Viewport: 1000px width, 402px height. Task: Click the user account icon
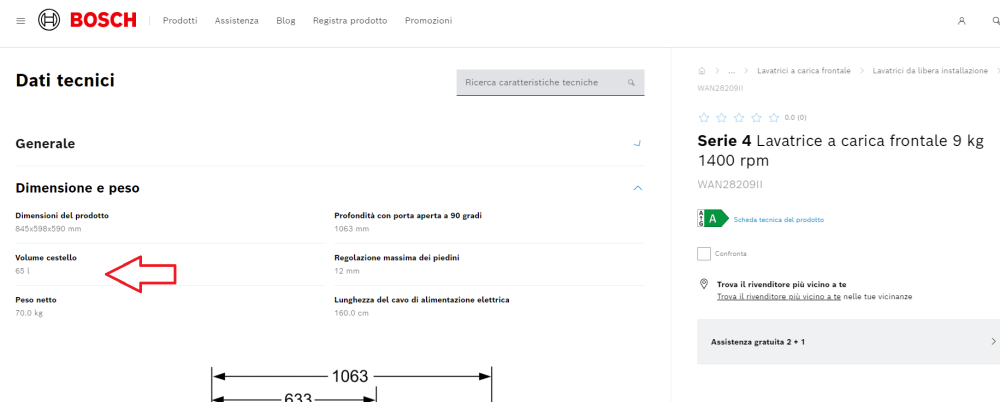[962, 21]
